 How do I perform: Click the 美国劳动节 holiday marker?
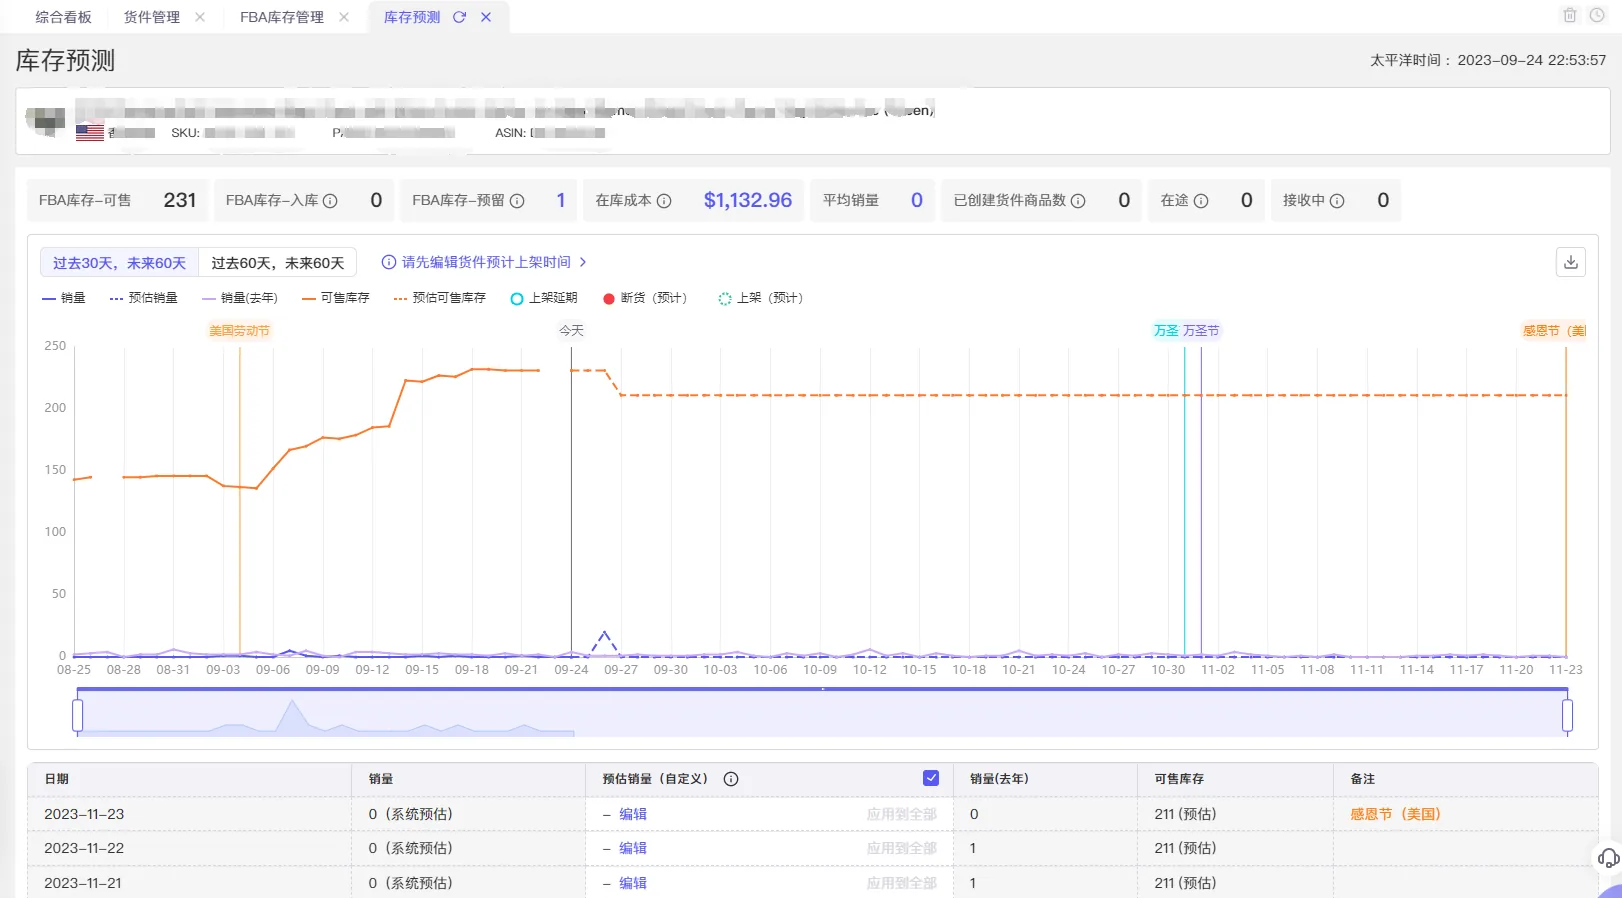click(239, 331)
